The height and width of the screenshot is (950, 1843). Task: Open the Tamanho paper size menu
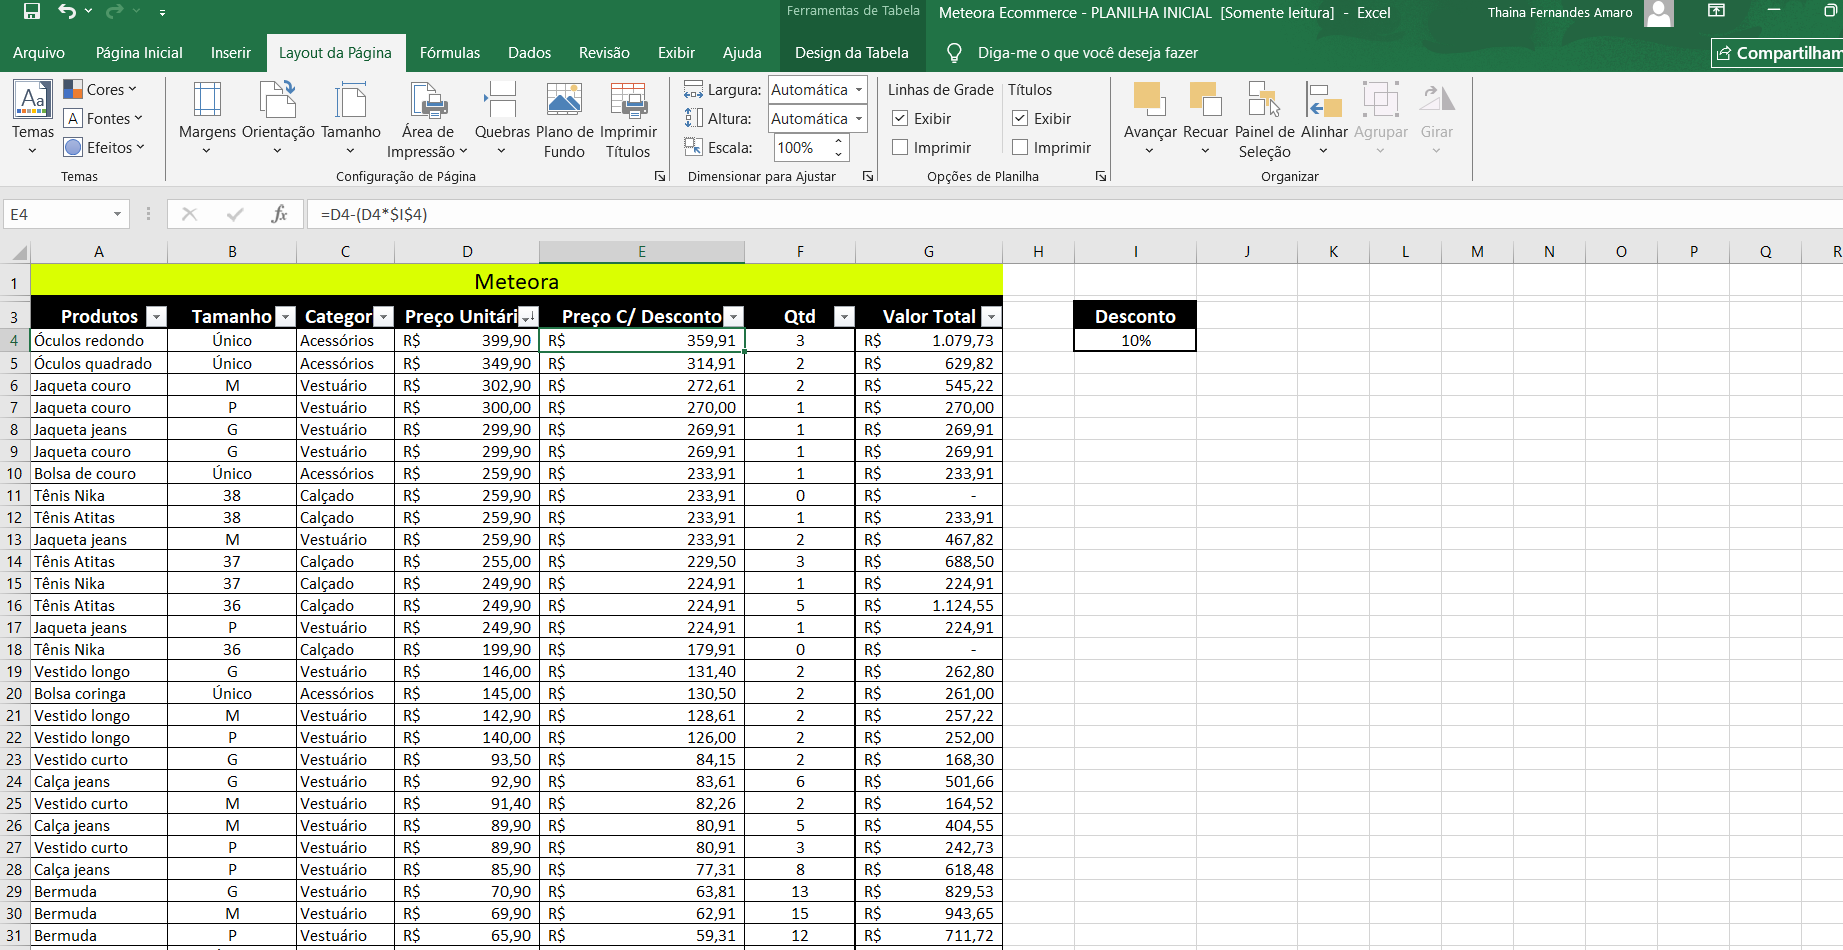coord(351,118)
